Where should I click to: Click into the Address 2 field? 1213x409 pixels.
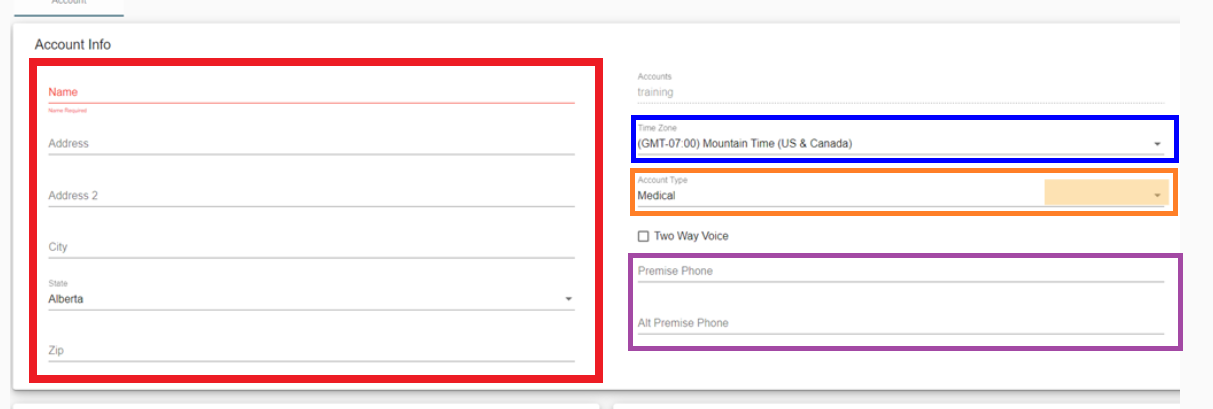(x=310, y=196)
